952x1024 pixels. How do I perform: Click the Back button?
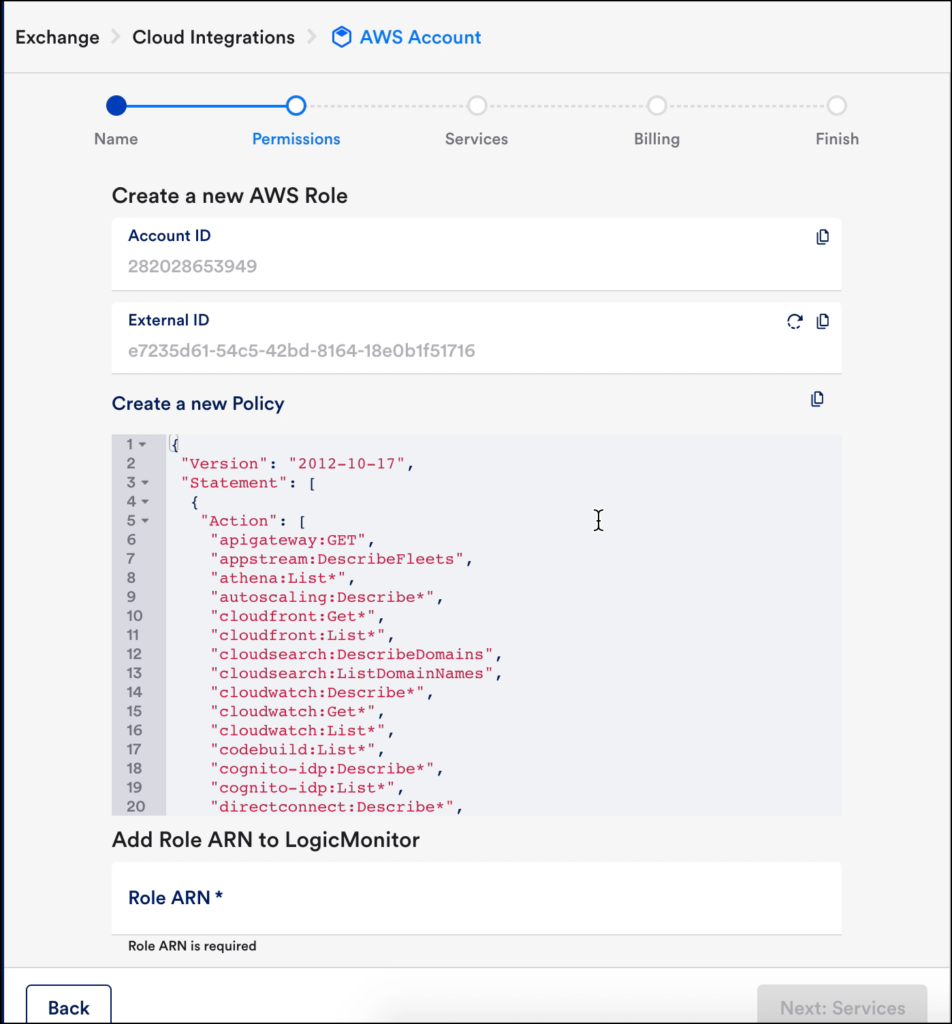tap(69, 1004)
